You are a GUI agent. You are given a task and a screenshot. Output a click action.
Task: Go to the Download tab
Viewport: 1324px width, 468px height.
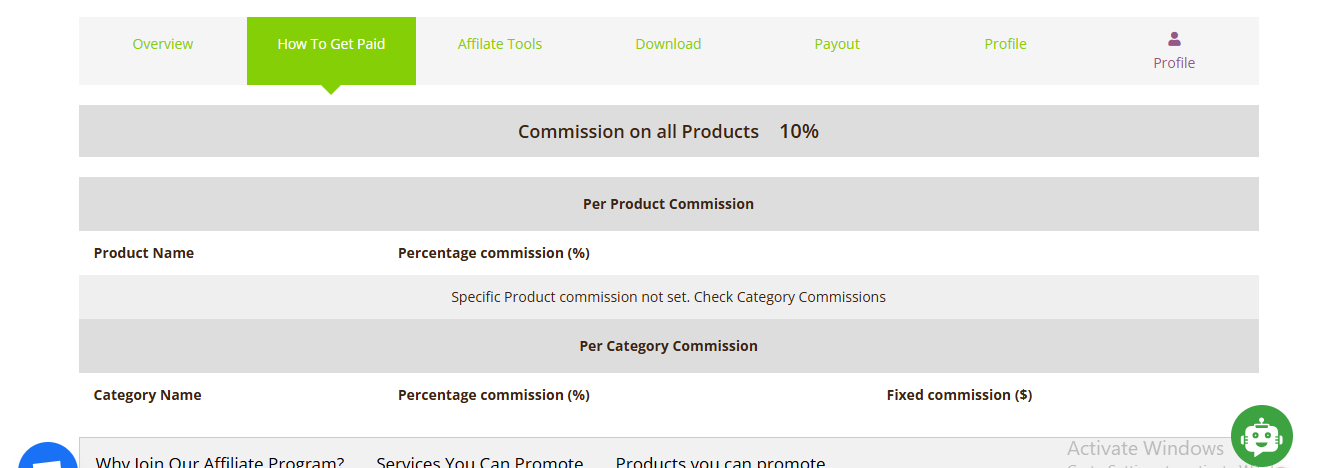click(668, 44)
